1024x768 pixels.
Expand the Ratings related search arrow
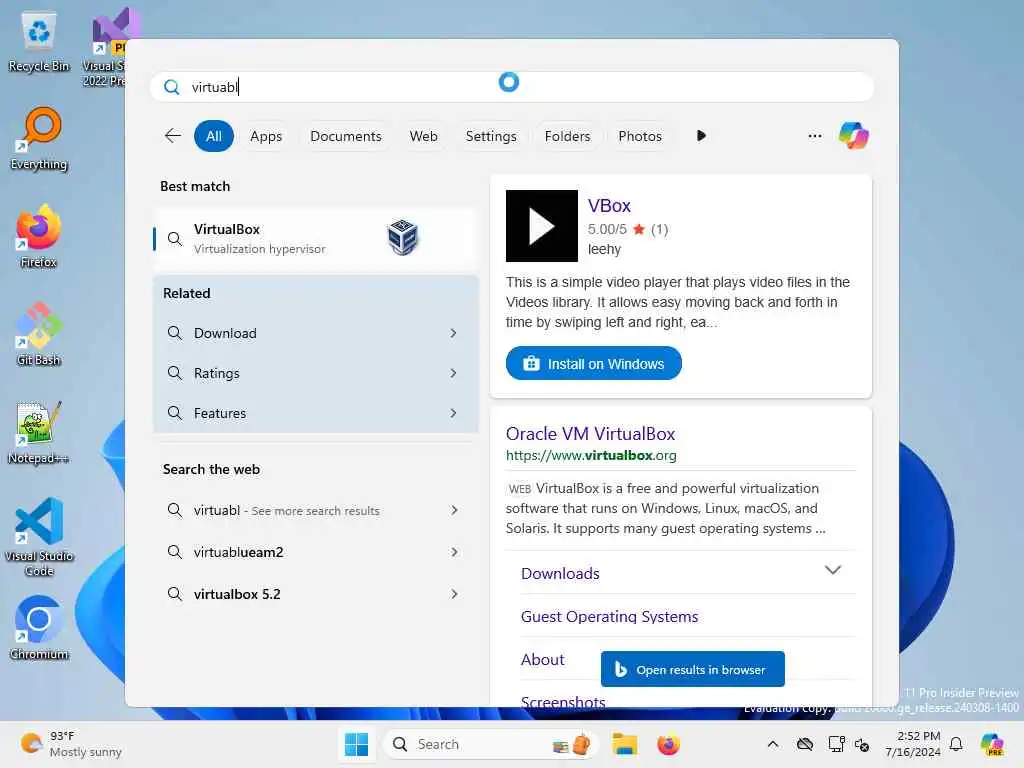coord(453,373)
